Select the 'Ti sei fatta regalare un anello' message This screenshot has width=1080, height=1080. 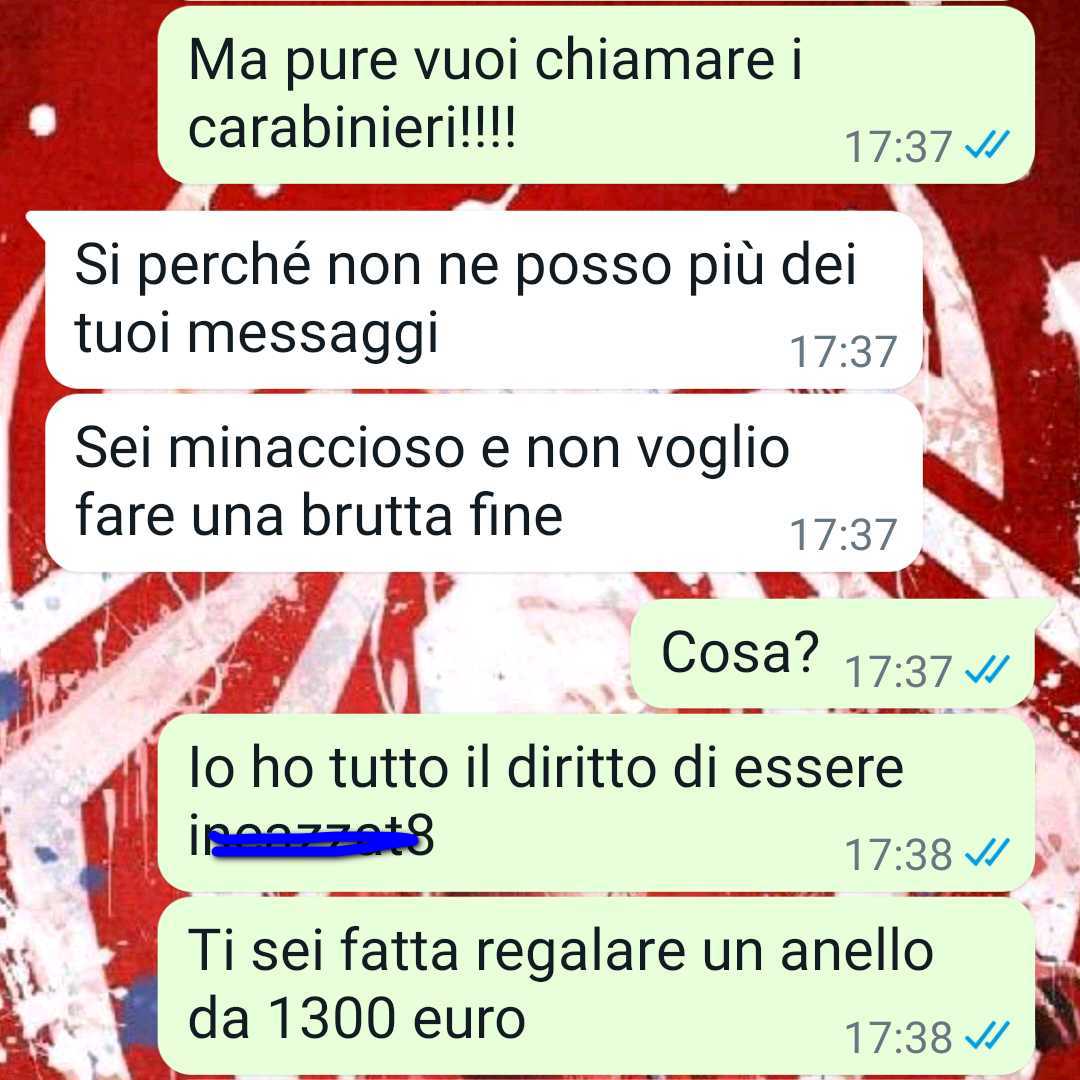coord(596,986)
